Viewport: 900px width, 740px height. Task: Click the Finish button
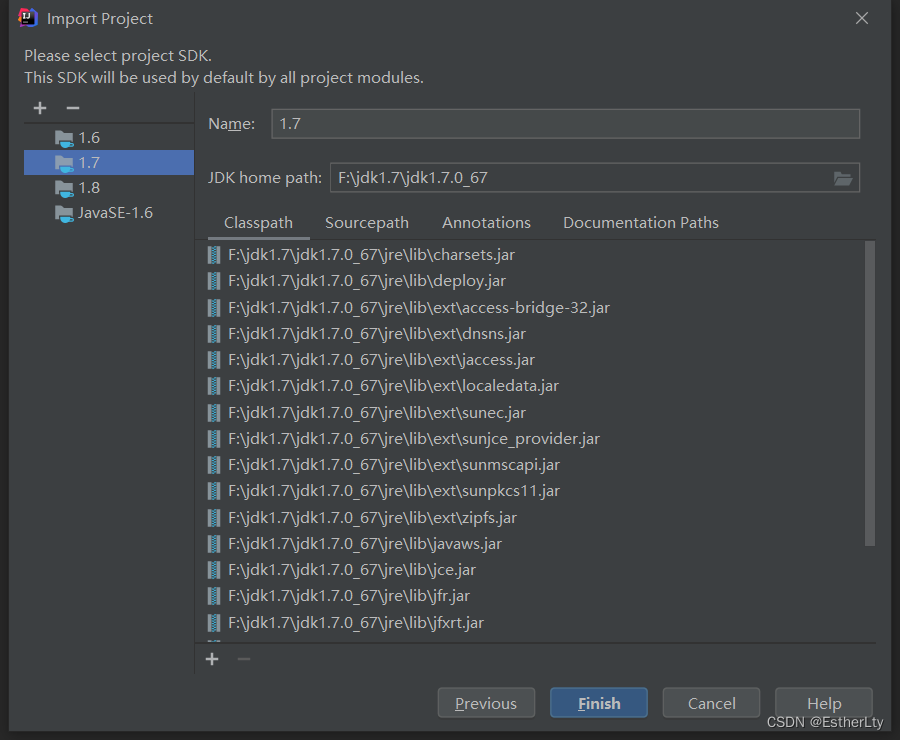599,703
